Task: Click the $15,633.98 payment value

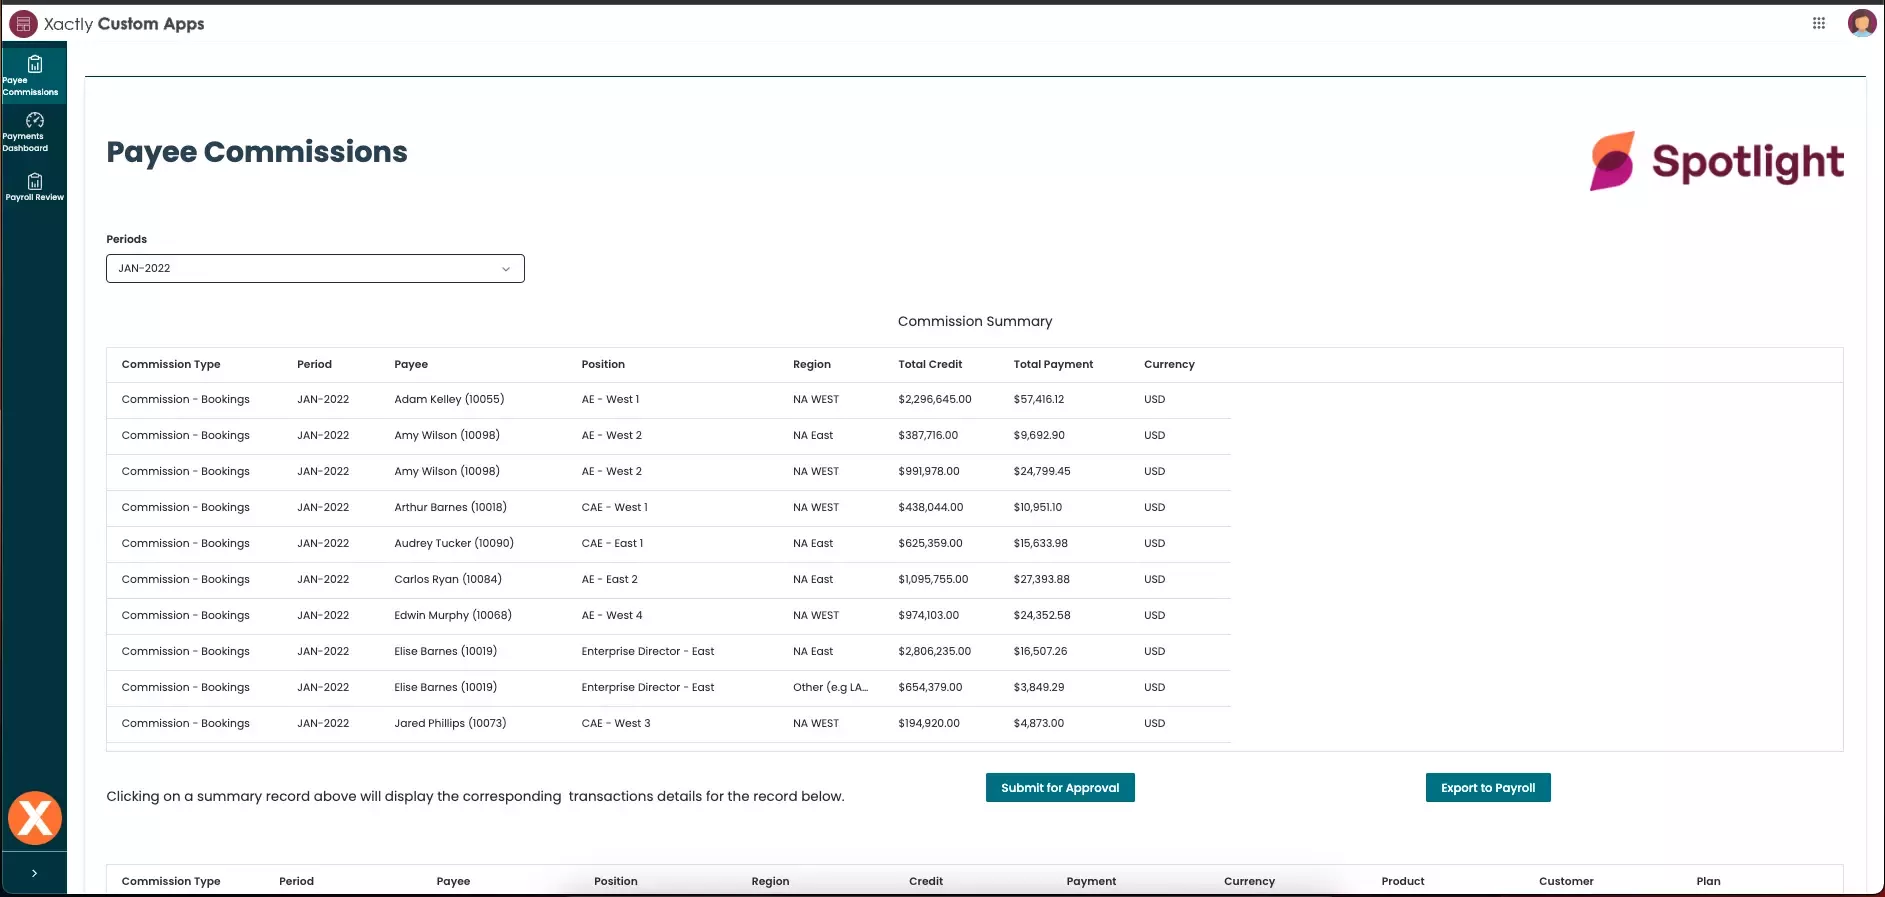Action: click(x=1040, y=543)
